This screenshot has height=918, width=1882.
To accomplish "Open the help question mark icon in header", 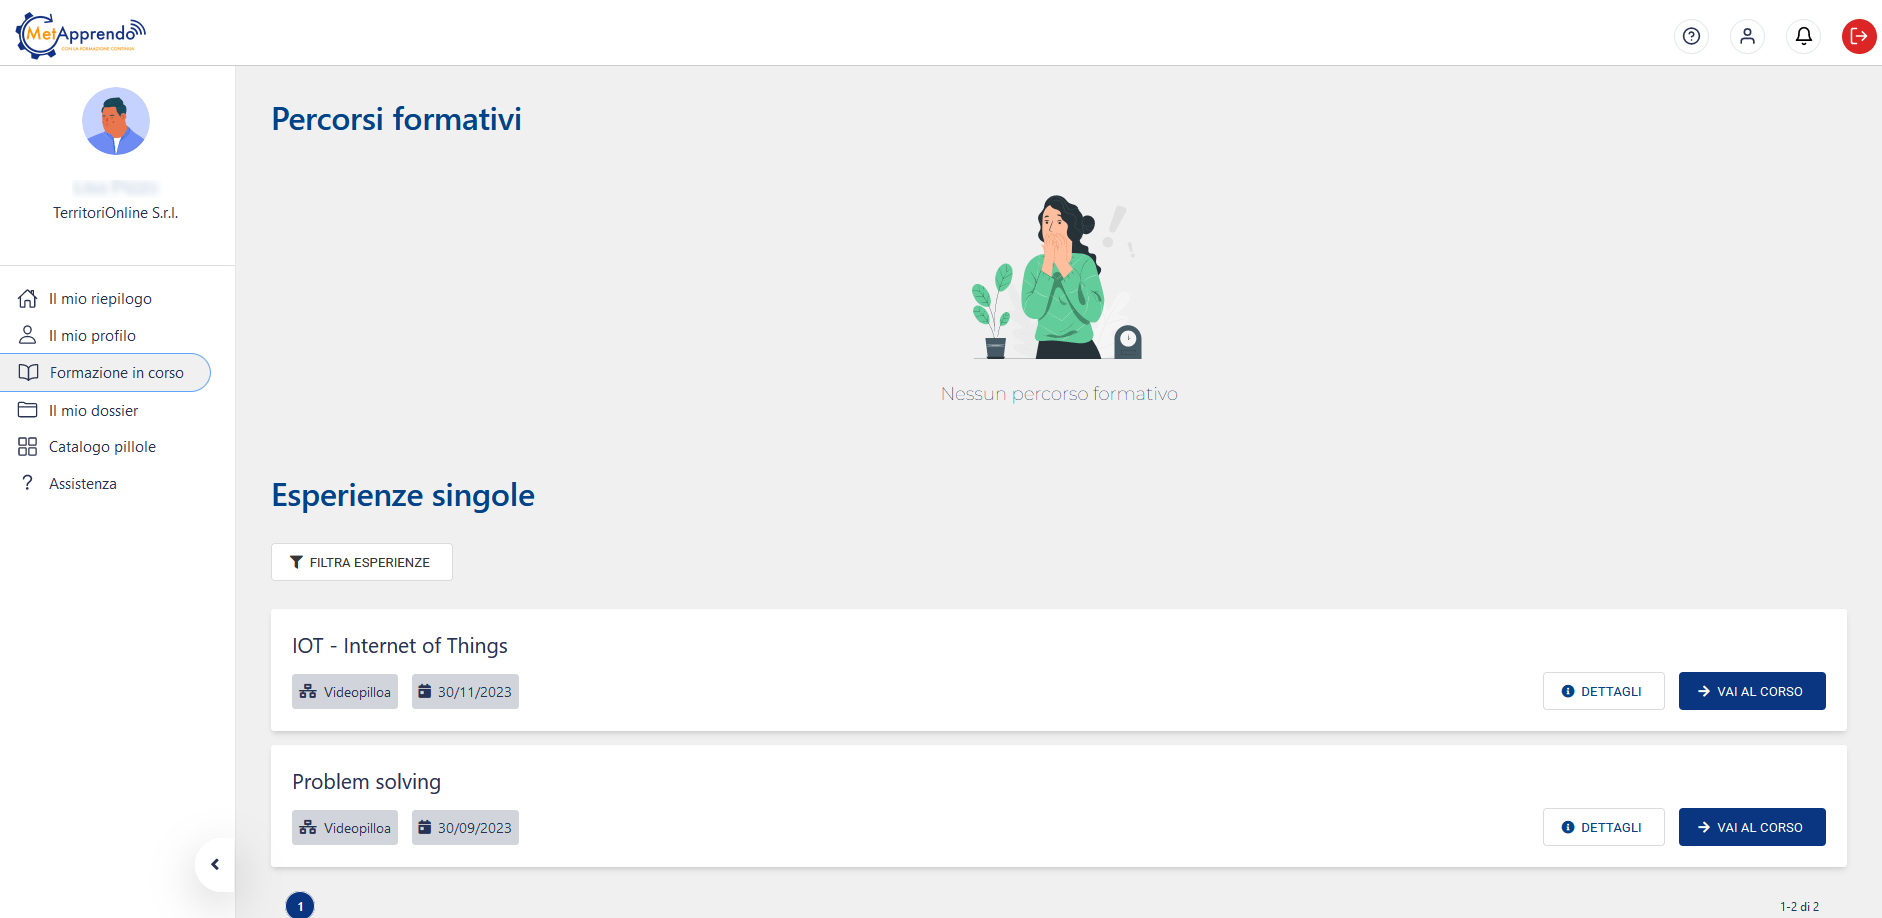I will [1691, 36].
